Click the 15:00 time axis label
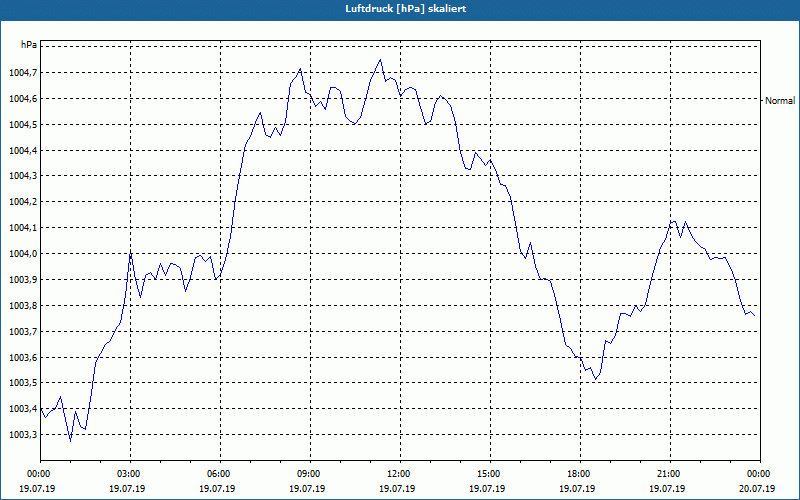Image resolution: width=800 pixels, height=500 pixels. 488,474
